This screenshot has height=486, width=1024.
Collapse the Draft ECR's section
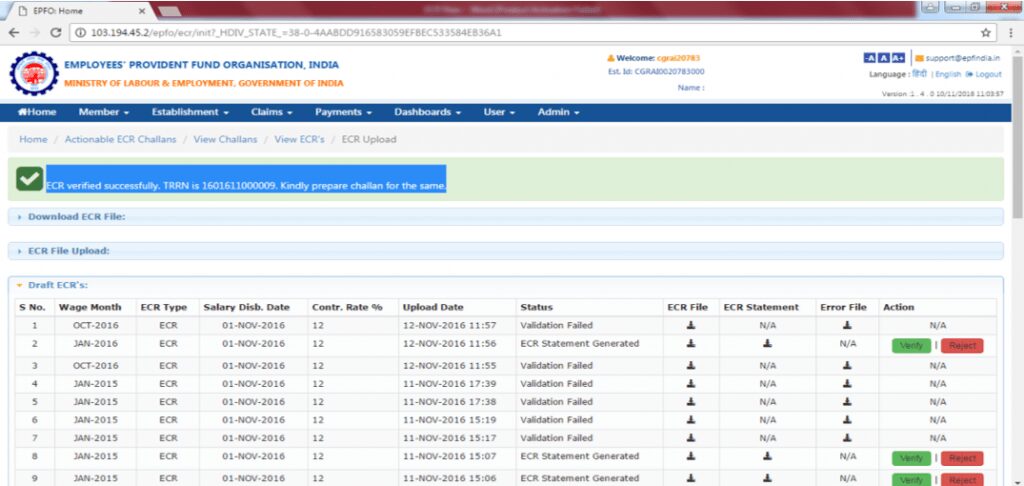(60, 285)
